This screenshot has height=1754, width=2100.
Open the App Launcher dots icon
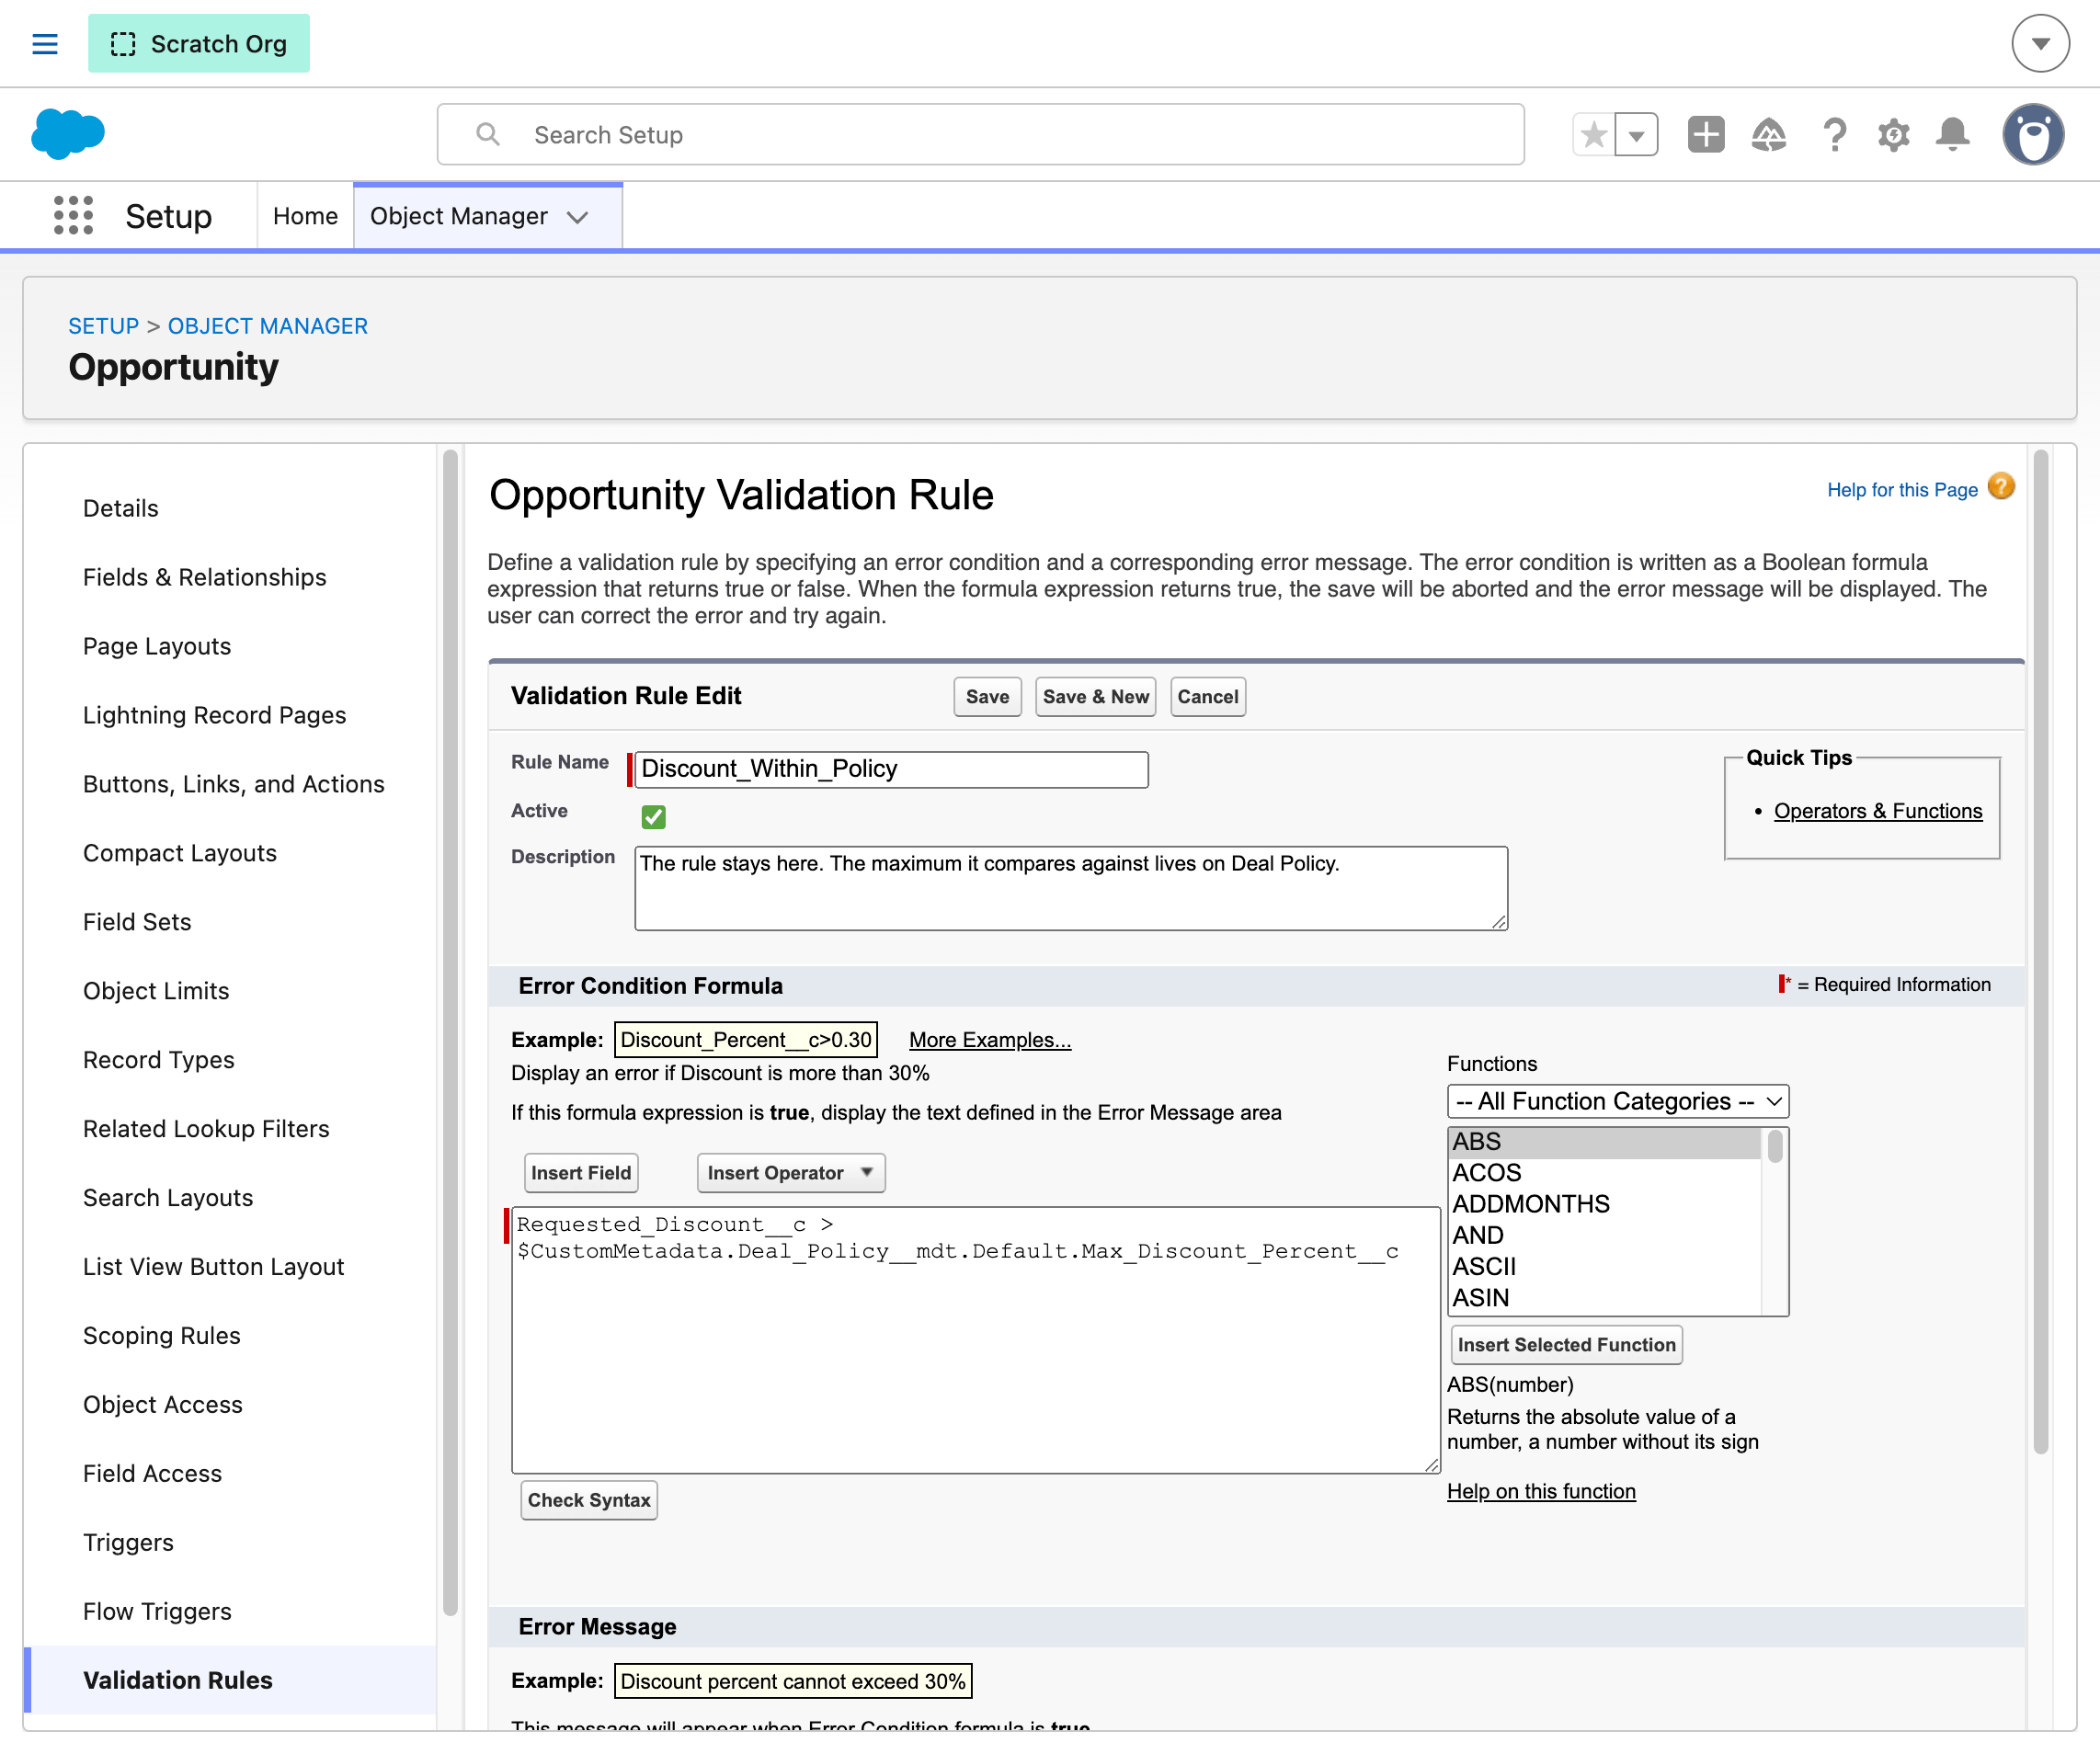(73, 216)
